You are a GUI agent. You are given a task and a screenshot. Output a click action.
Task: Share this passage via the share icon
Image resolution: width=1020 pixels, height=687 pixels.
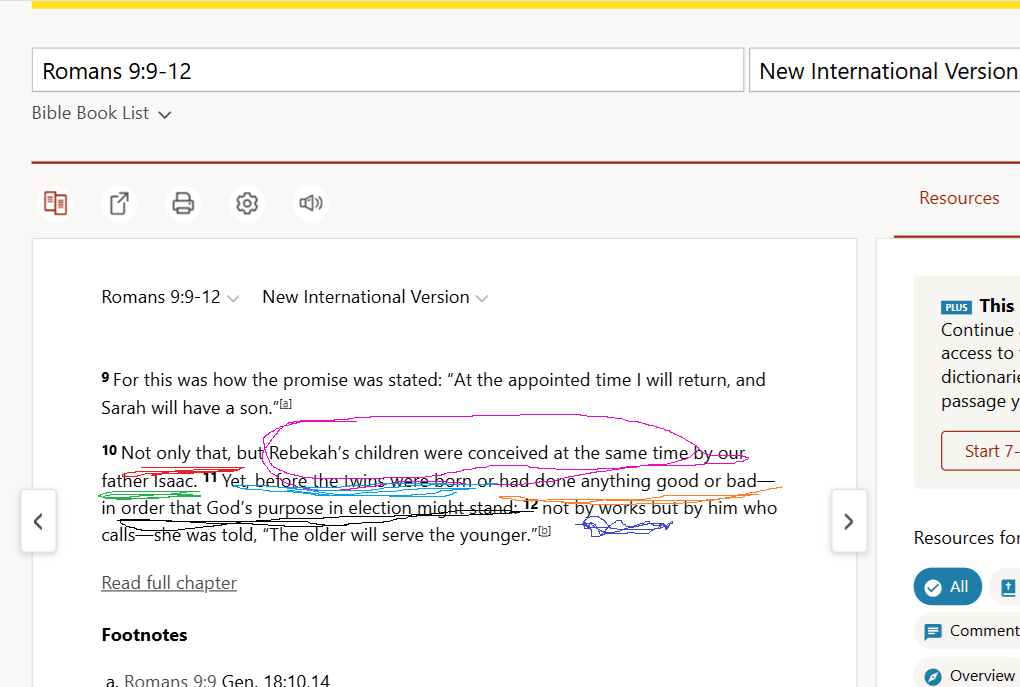(119, 202)
